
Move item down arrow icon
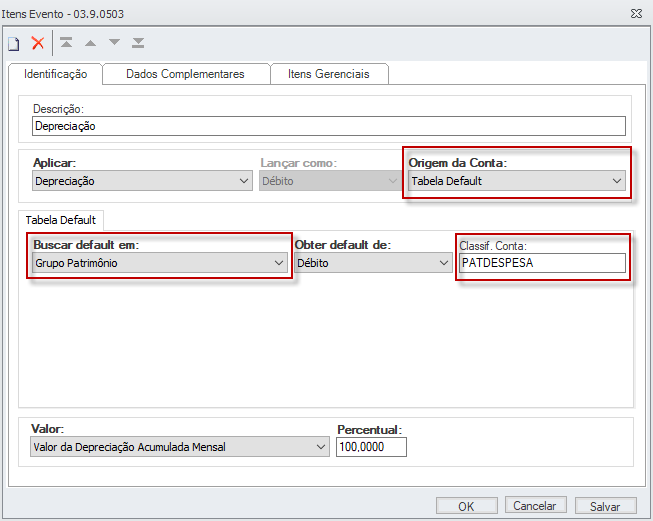point(114,42)
